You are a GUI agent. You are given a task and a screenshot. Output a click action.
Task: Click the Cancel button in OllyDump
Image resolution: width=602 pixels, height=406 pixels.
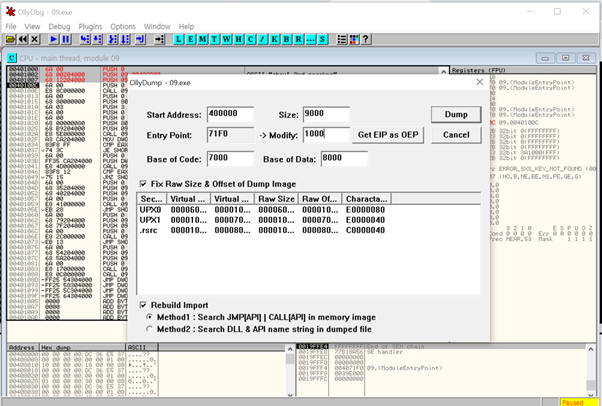click(456, 135)
